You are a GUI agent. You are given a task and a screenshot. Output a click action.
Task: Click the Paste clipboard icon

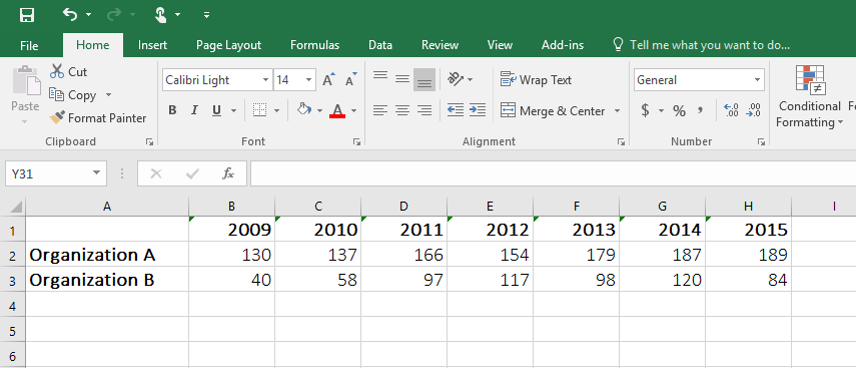pos(26,81)
